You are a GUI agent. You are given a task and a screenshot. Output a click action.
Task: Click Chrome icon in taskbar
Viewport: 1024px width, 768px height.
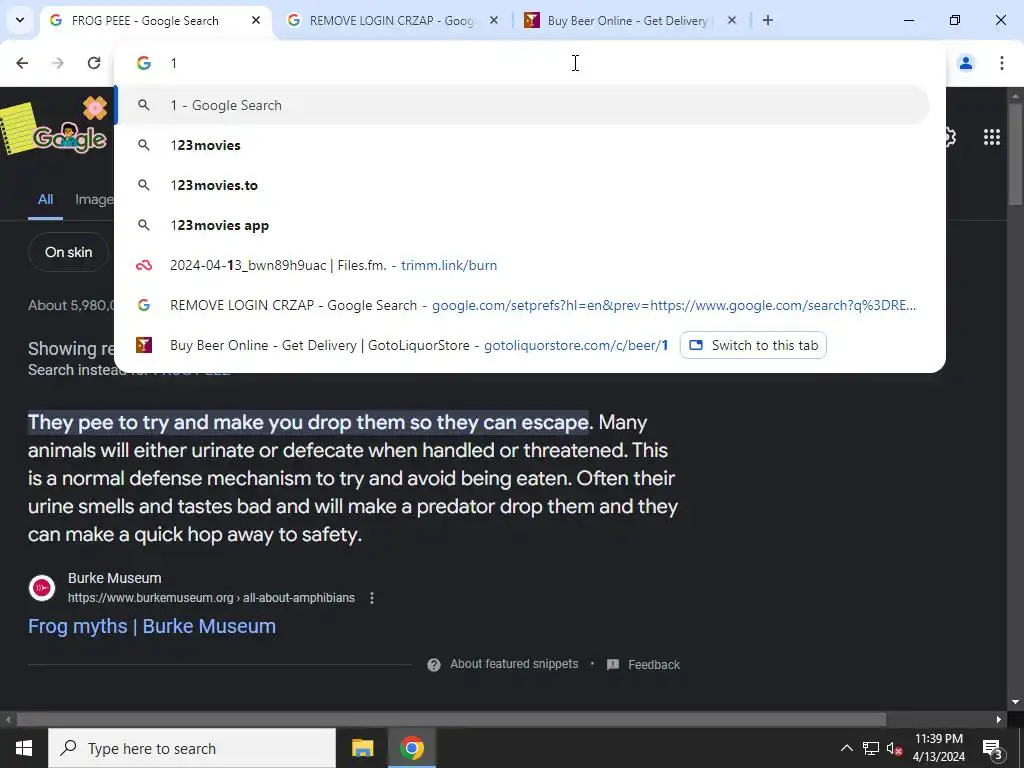412,748
